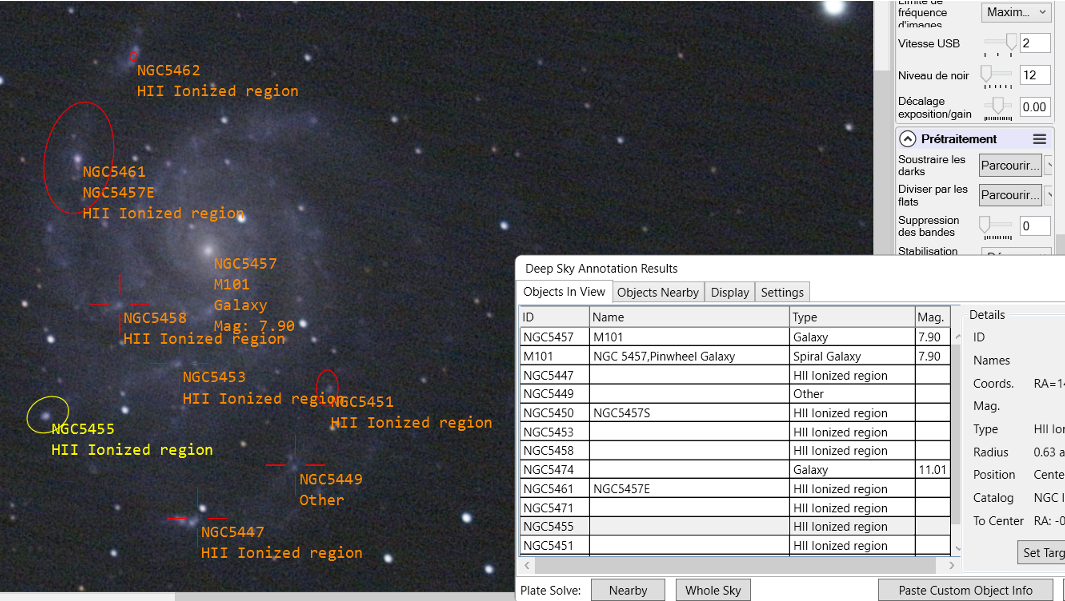The width and height of the screenshot is (1065, 601).
Task: Edit the Décalage exposition/gain value field
Action: point(1034,107)
